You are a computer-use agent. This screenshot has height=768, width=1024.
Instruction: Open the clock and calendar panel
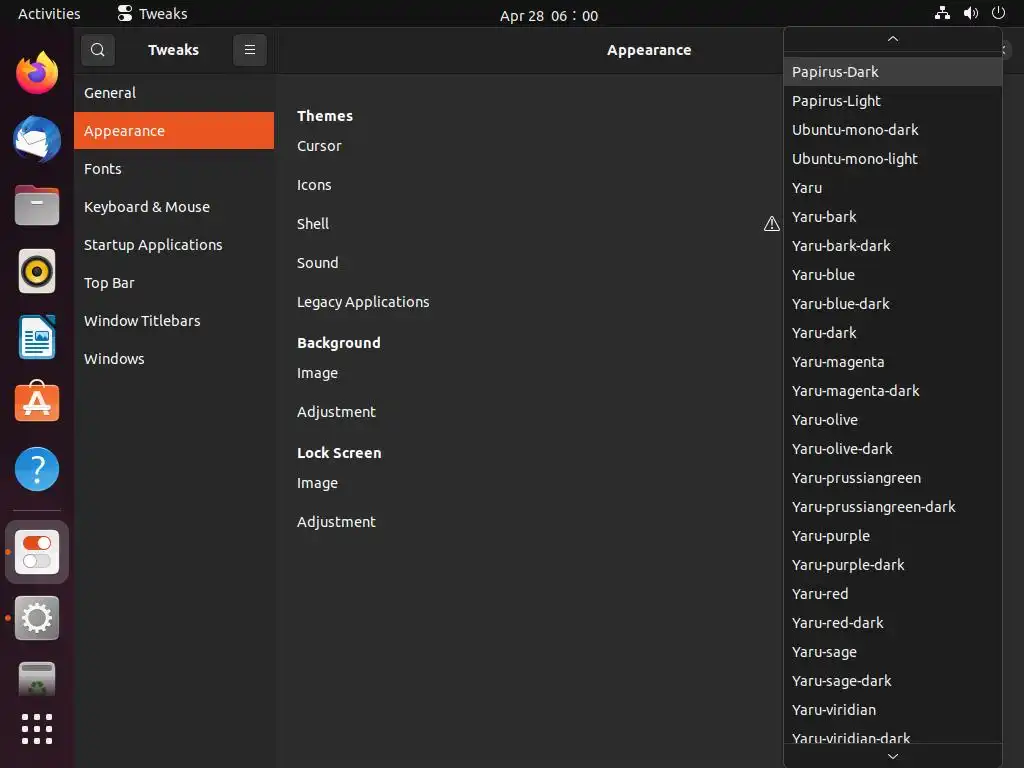(548, 15)
